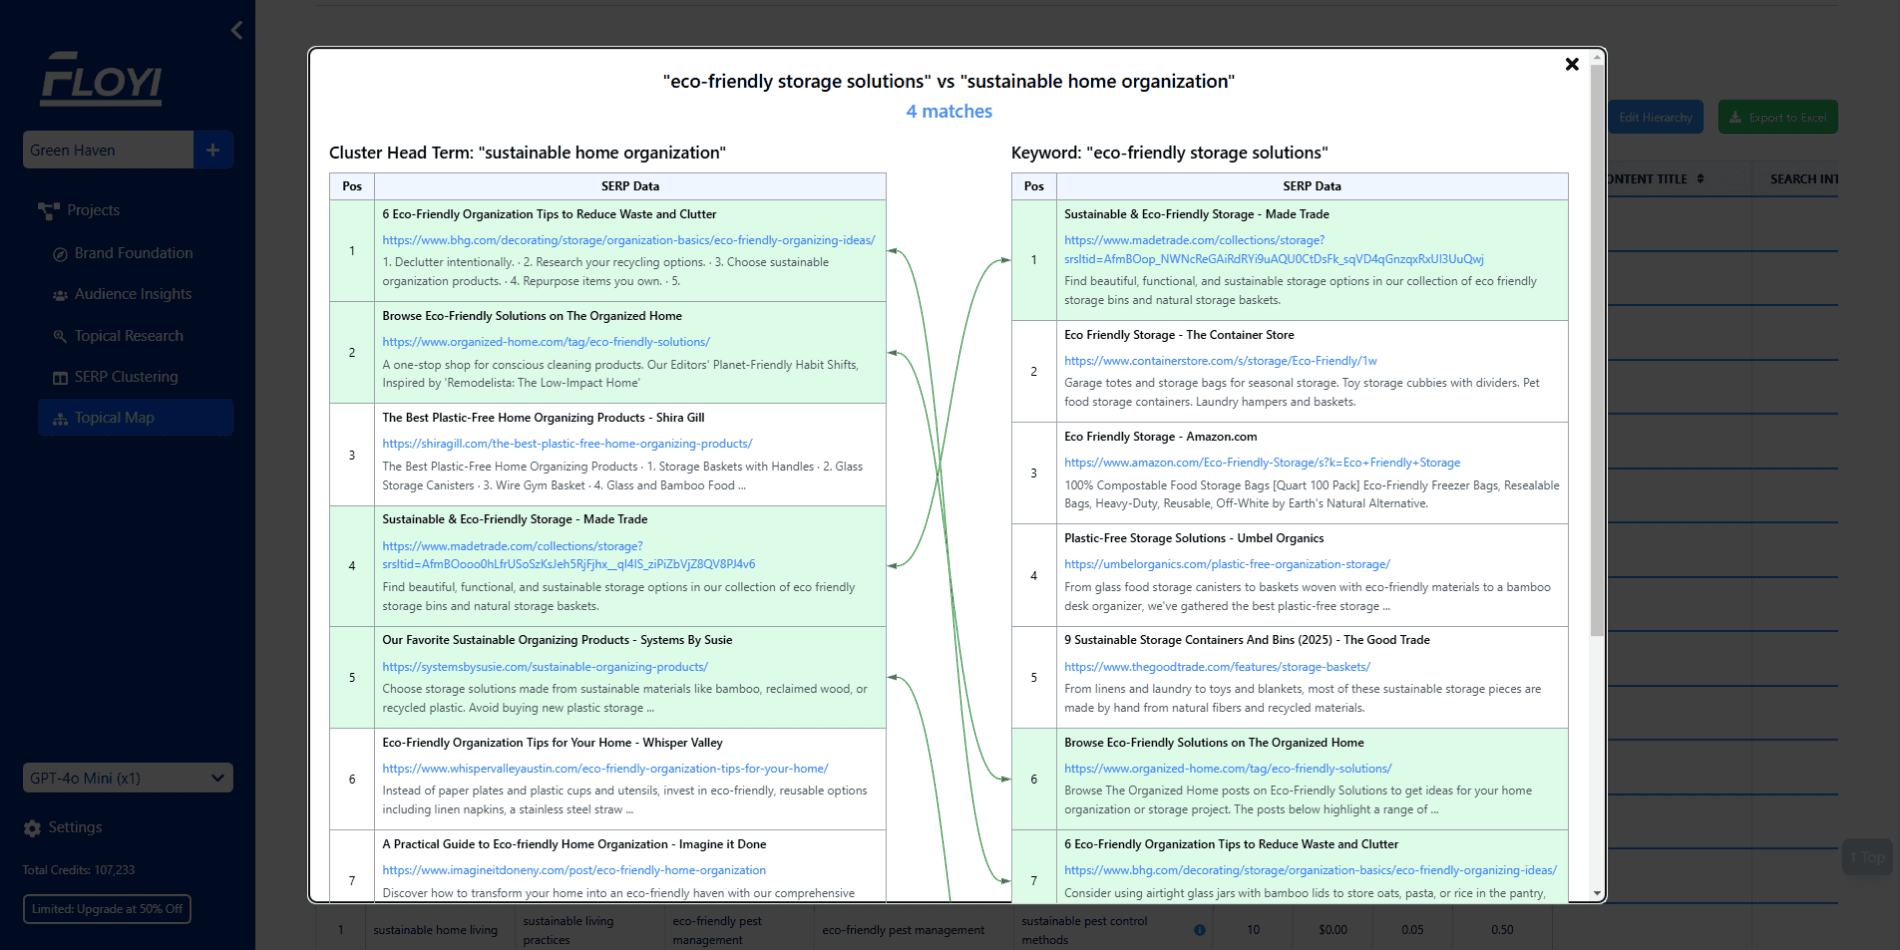Click the Edit Hierarchy button
Screen dimensions: 1900x950
pos(1655,117)
